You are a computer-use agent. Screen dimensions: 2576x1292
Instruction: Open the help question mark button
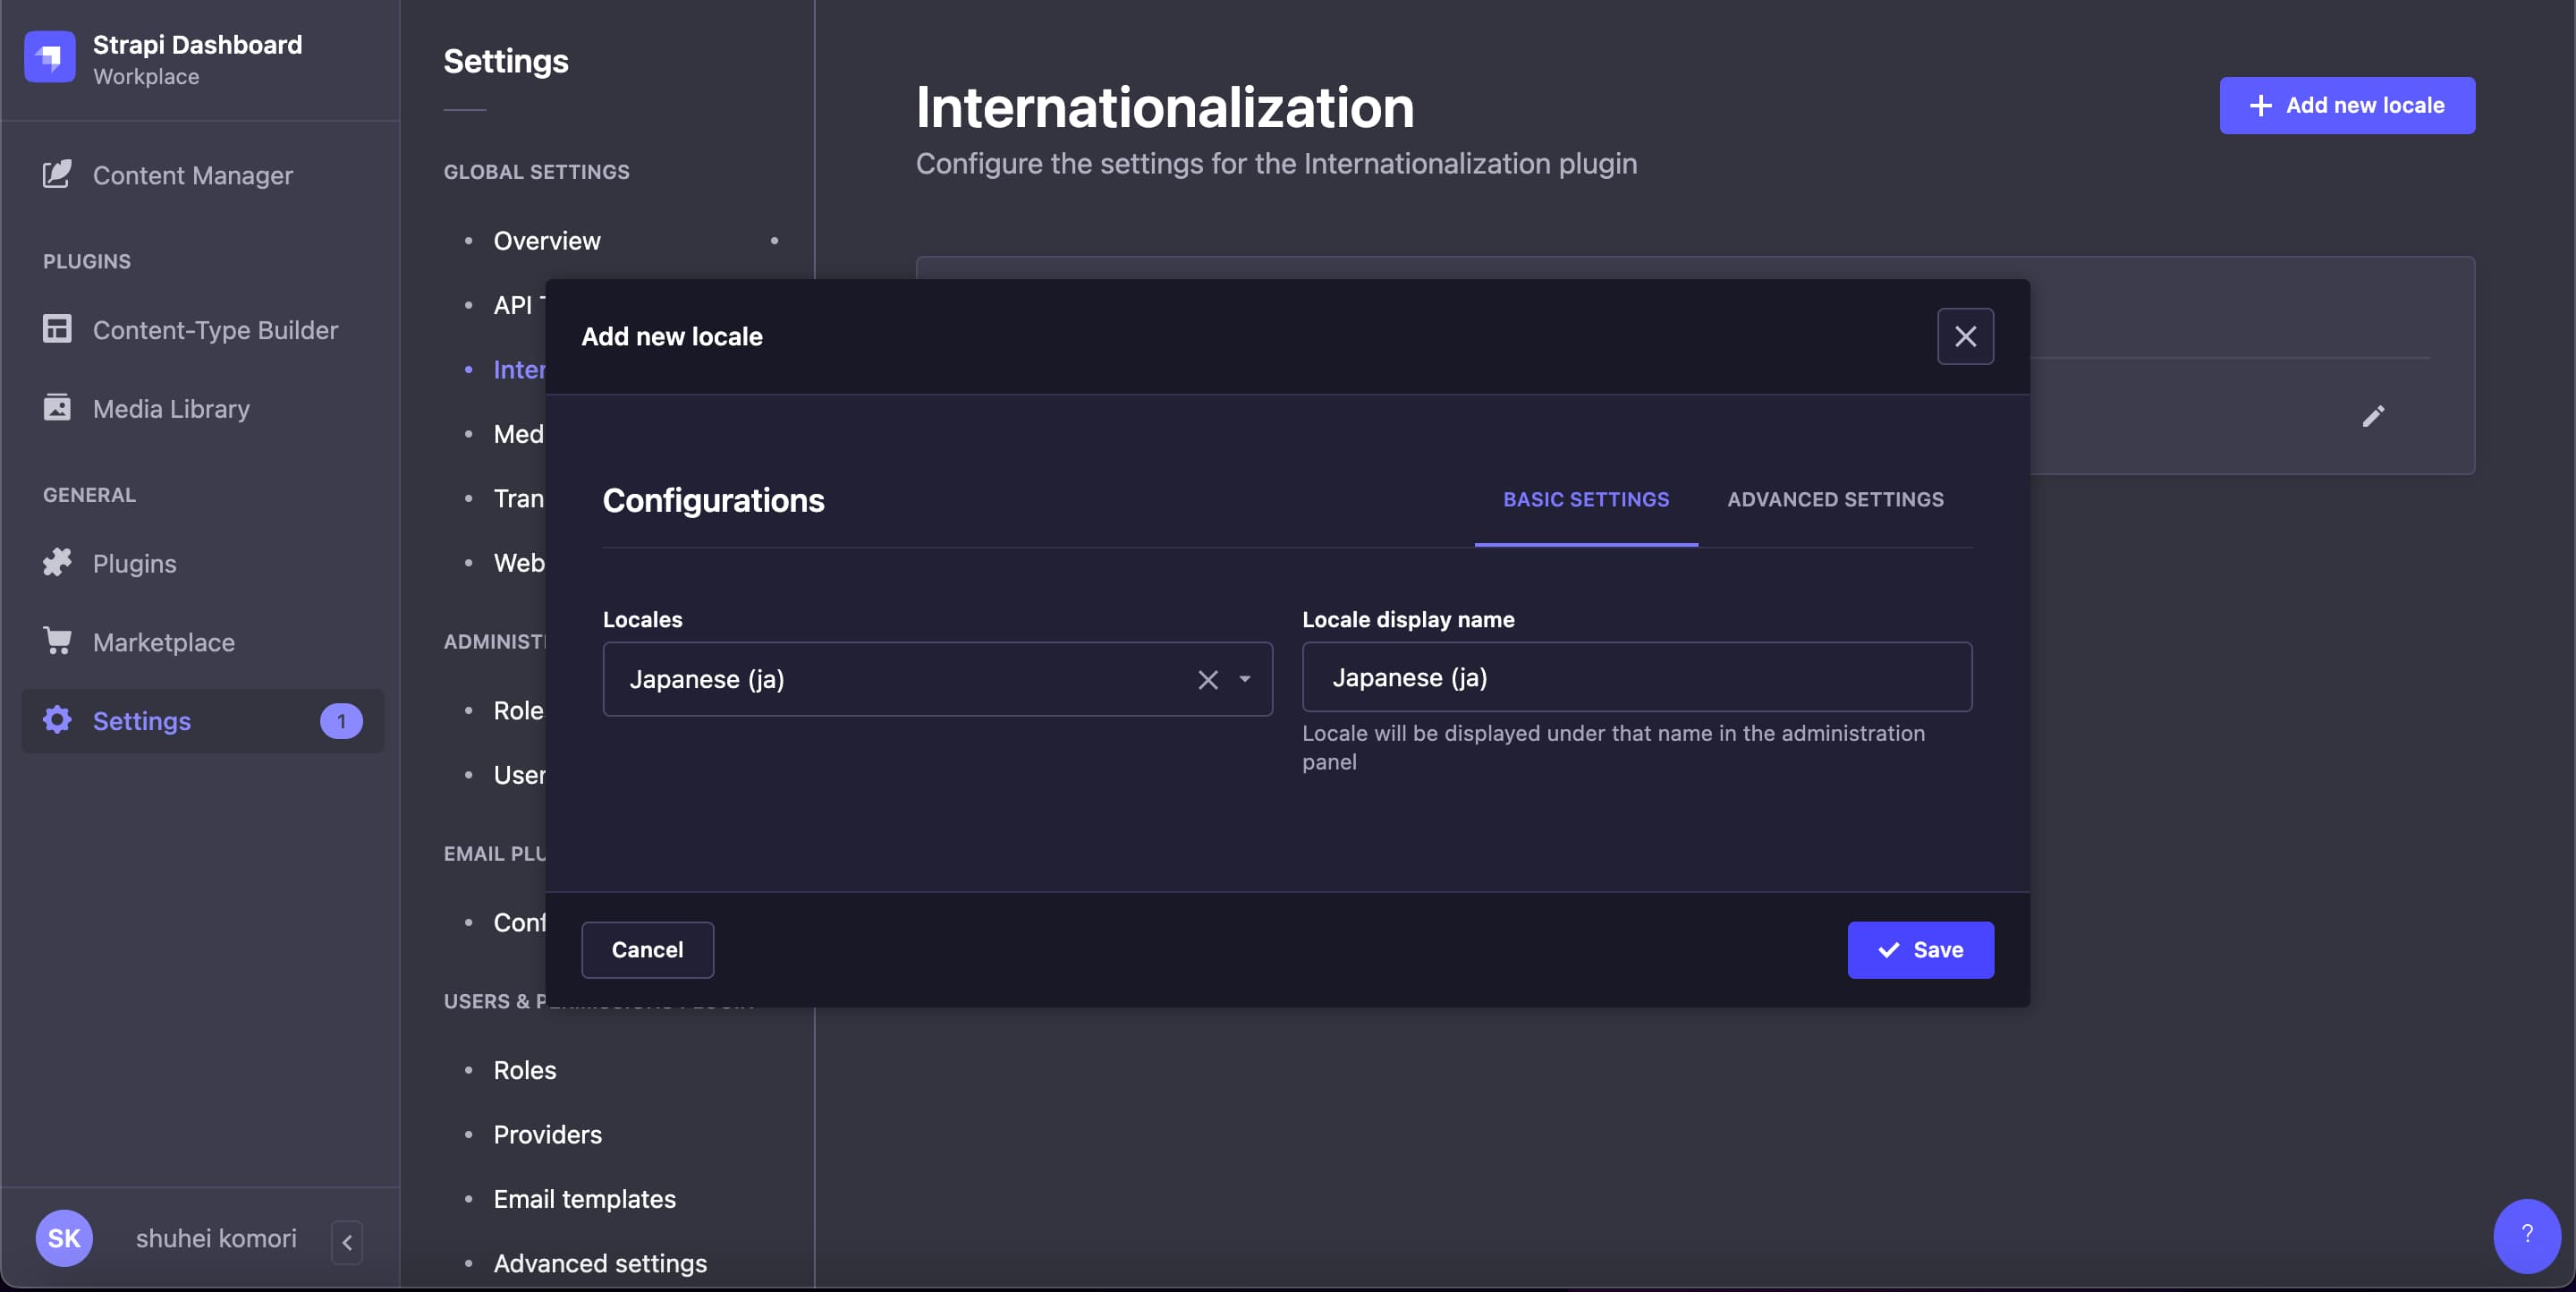2527,1235
